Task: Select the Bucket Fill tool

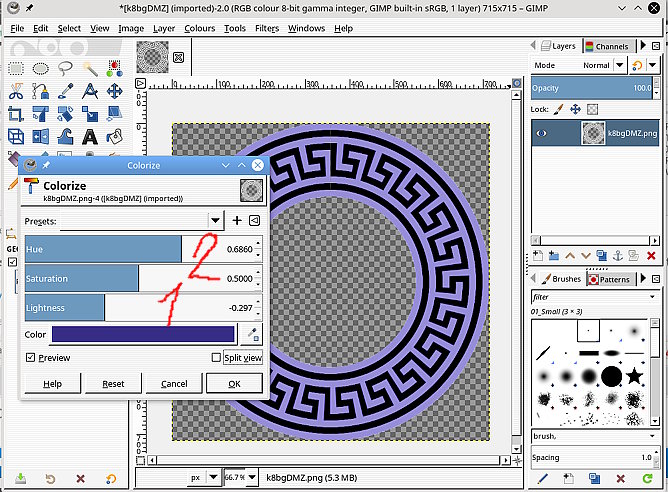Action: click(114, 137)
